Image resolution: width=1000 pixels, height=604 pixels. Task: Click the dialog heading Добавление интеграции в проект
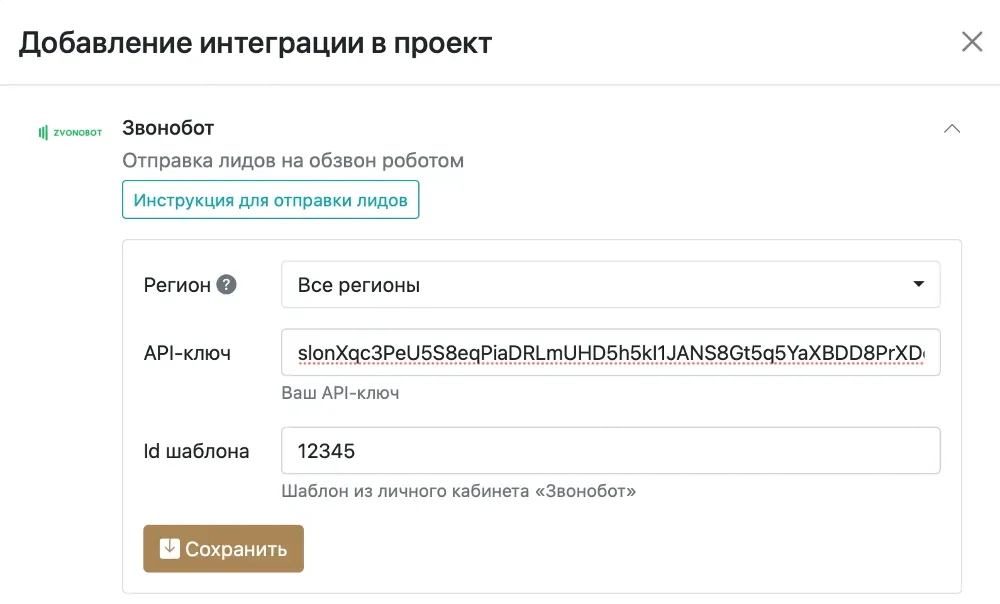click(x=255, y=43)
